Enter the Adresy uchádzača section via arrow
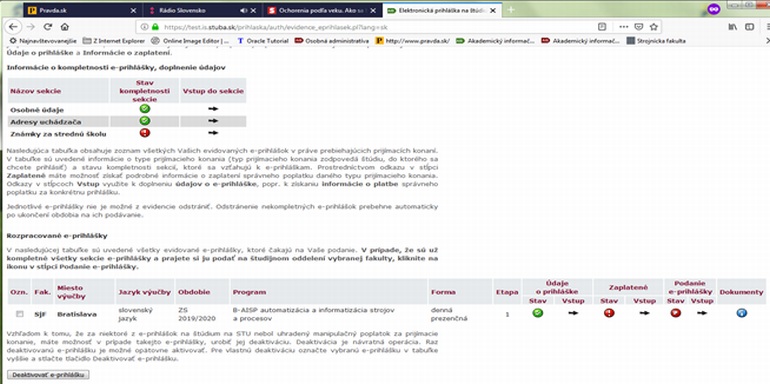770x384 pixels. click(x=213, y=121)
